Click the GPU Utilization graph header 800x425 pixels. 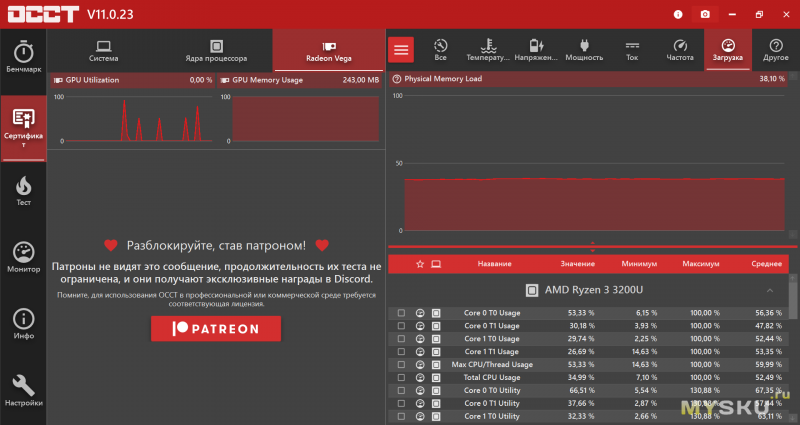pyautogui.click(x=133, y=80)
